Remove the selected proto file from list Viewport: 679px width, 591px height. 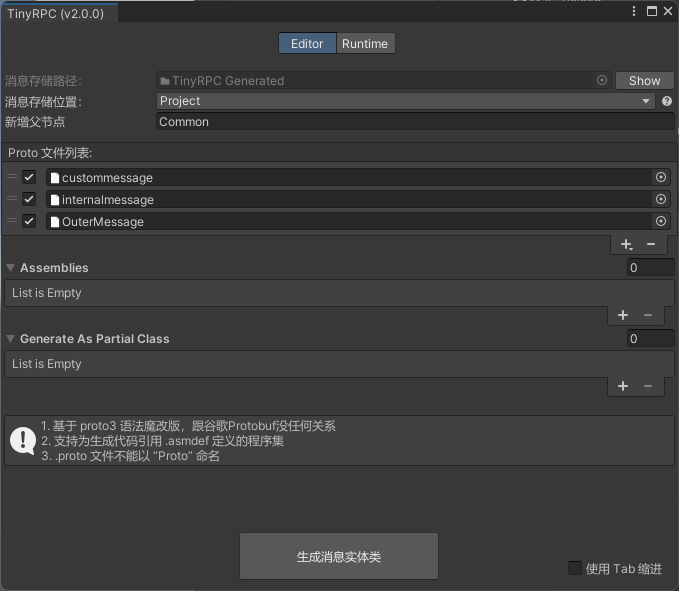point(651,245)
